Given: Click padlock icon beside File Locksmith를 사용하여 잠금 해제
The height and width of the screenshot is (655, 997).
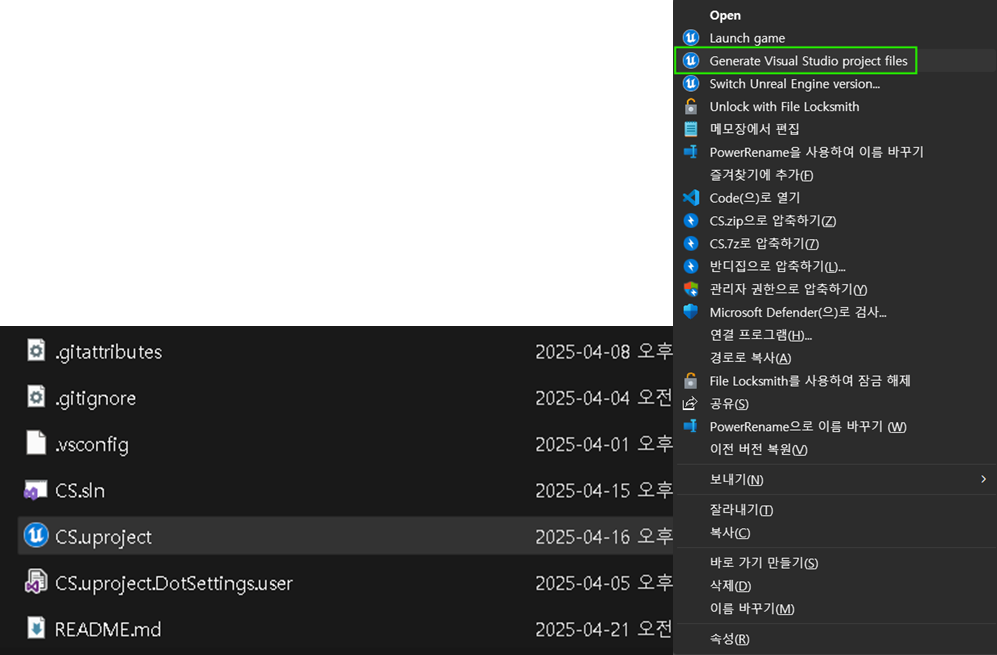Looking at the screenshot, I should point(691,380).
